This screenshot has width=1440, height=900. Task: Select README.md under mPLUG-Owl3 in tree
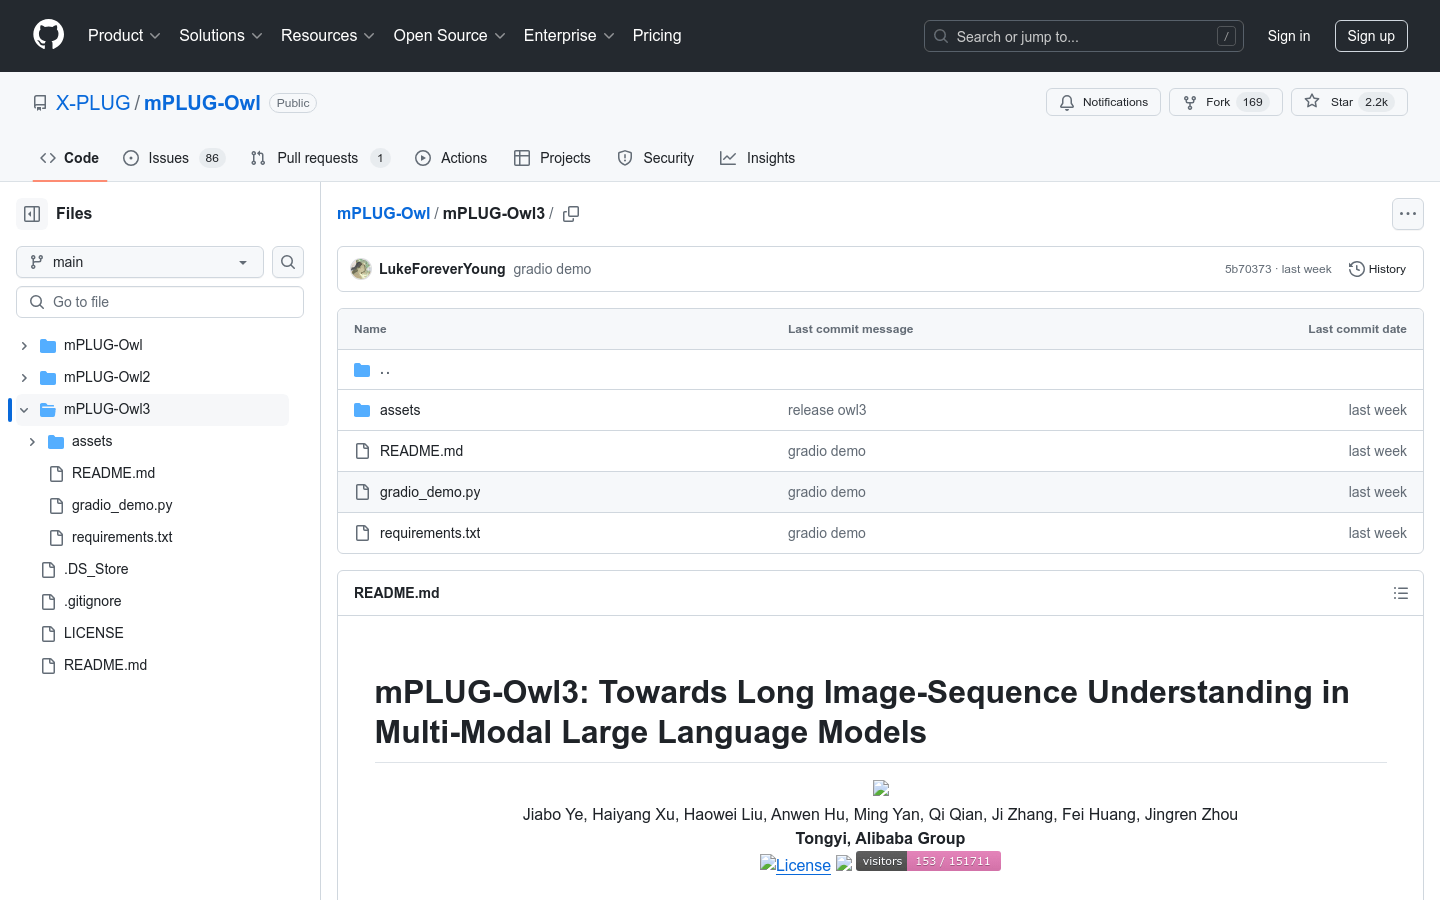[x=113, y=473]
